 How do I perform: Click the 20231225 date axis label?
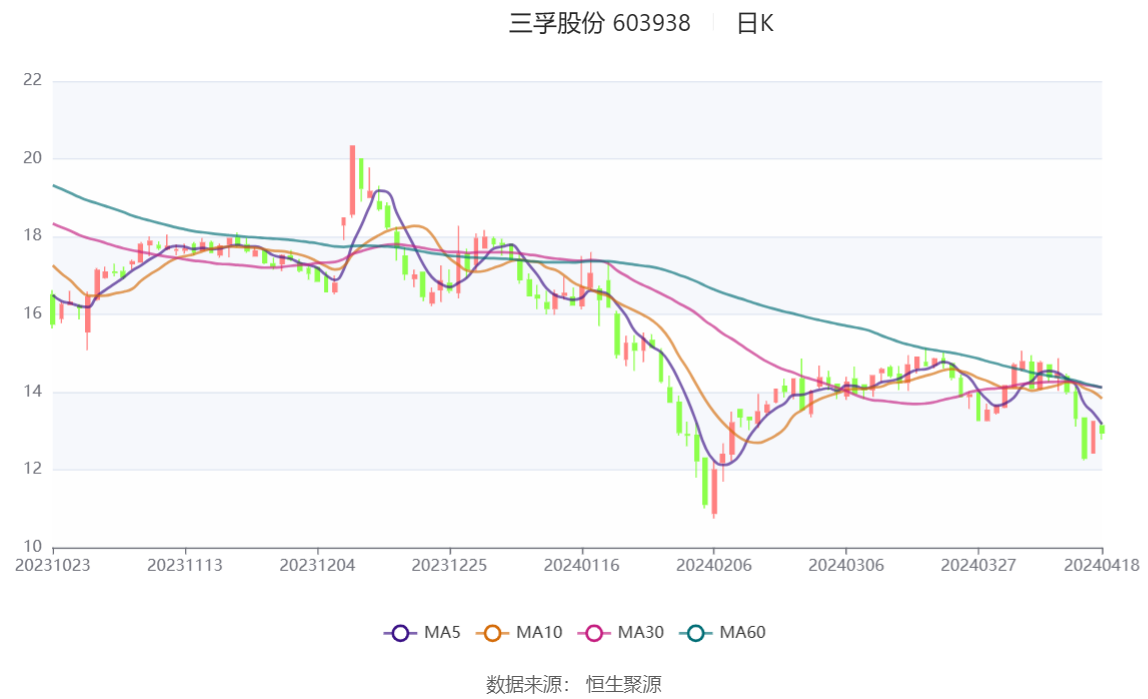(449, 566)
